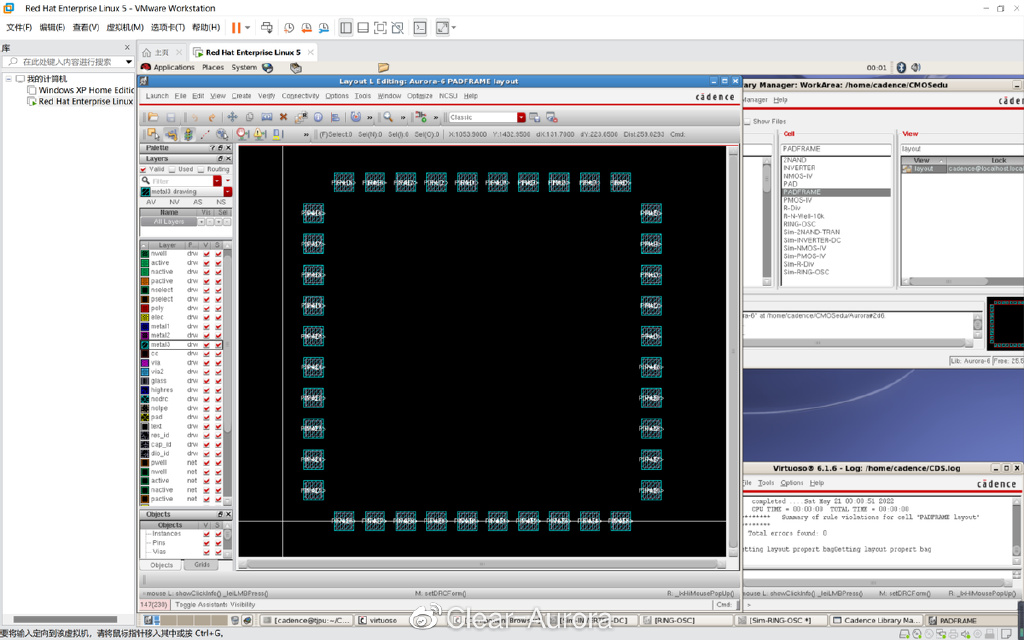Open the metal3 drawing layer dropdown
The image size is (1024, 640).
pyautogui.click(x=227, y=191)
